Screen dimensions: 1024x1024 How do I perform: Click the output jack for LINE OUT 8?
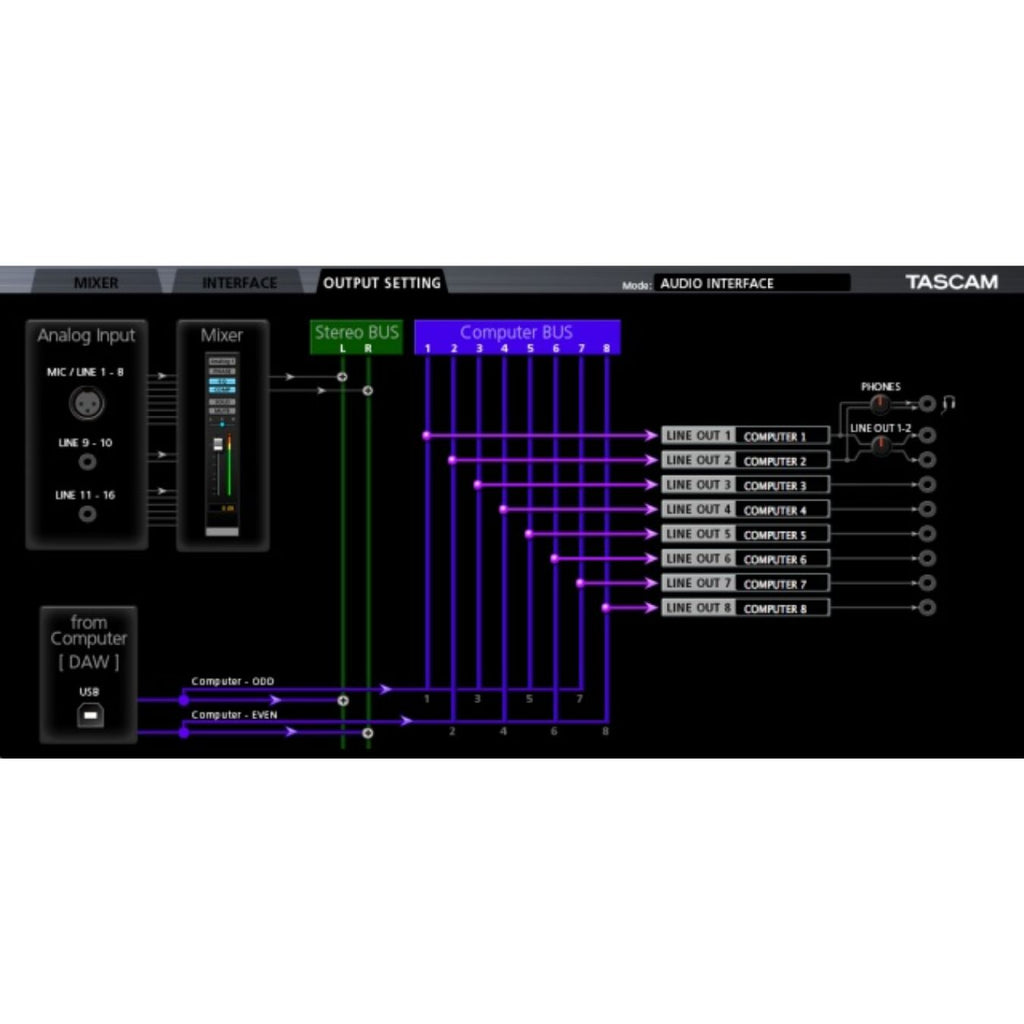click(927, 608)
